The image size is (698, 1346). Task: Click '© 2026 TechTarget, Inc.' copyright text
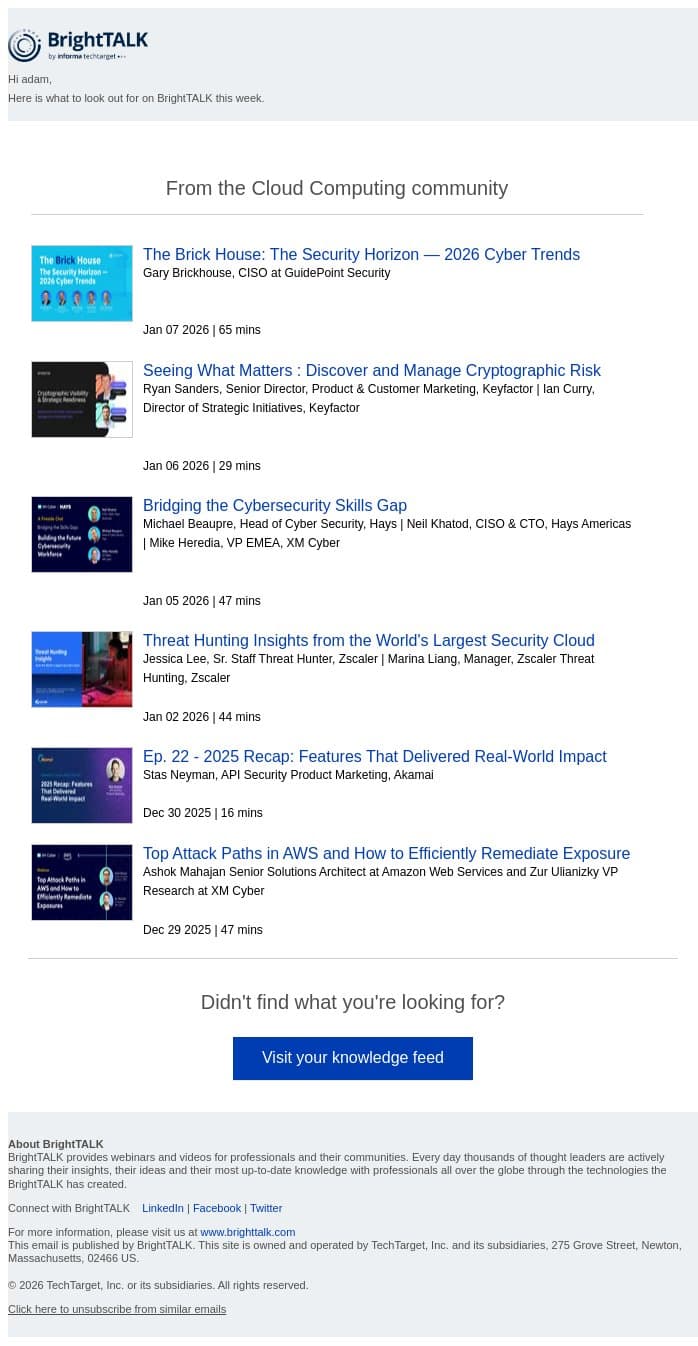(158, 1285)
